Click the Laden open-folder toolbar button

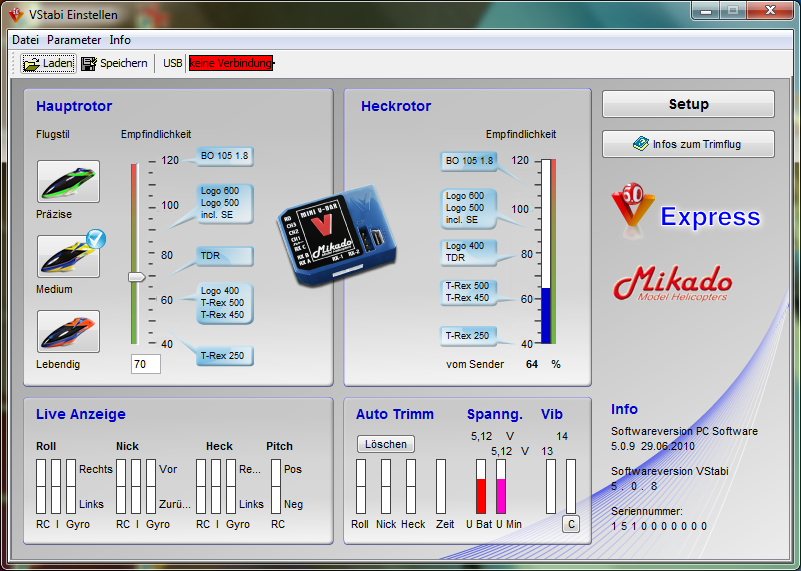(49, 63)
